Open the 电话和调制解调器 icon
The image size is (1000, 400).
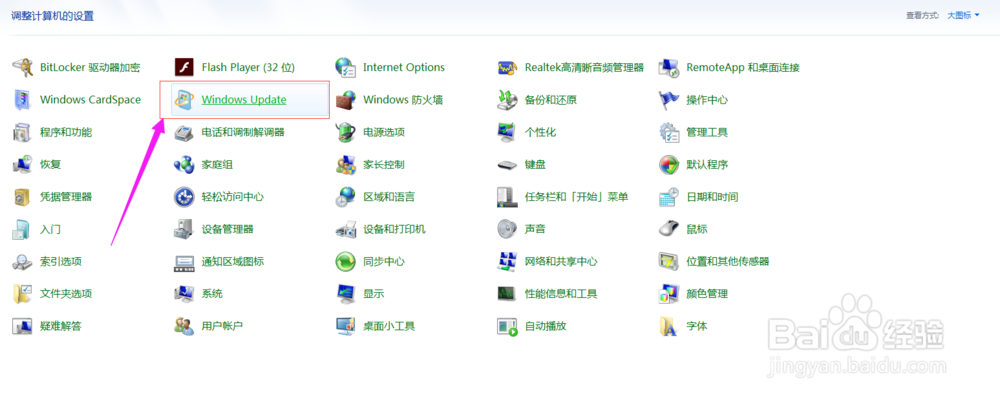[184, 133]
